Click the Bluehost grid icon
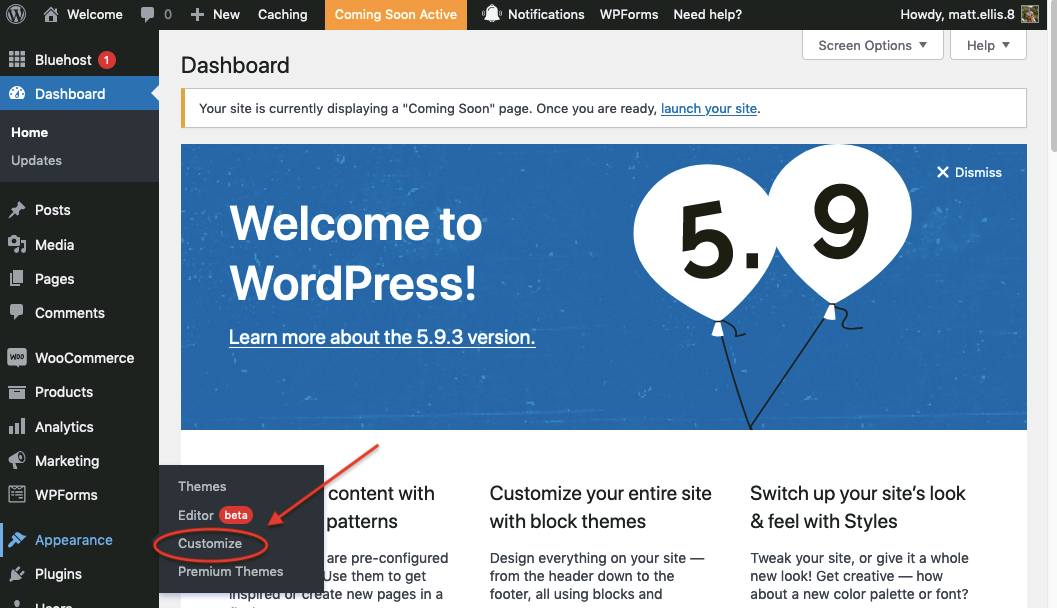 (17, 59)
